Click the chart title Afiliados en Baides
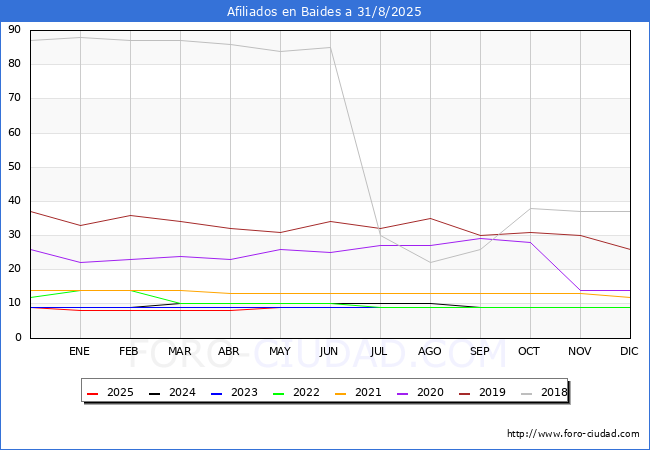This screenshot has height=450, width=650. 325,12
